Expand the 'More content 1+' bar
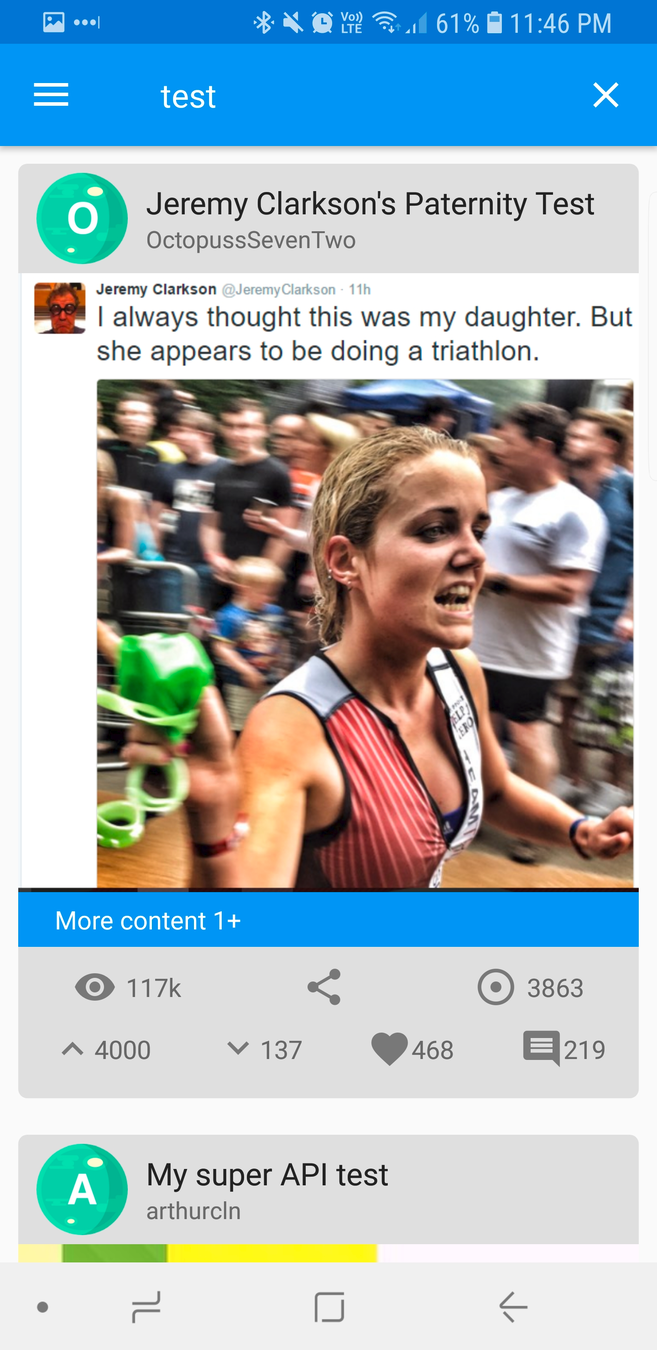 click(328, 920)
